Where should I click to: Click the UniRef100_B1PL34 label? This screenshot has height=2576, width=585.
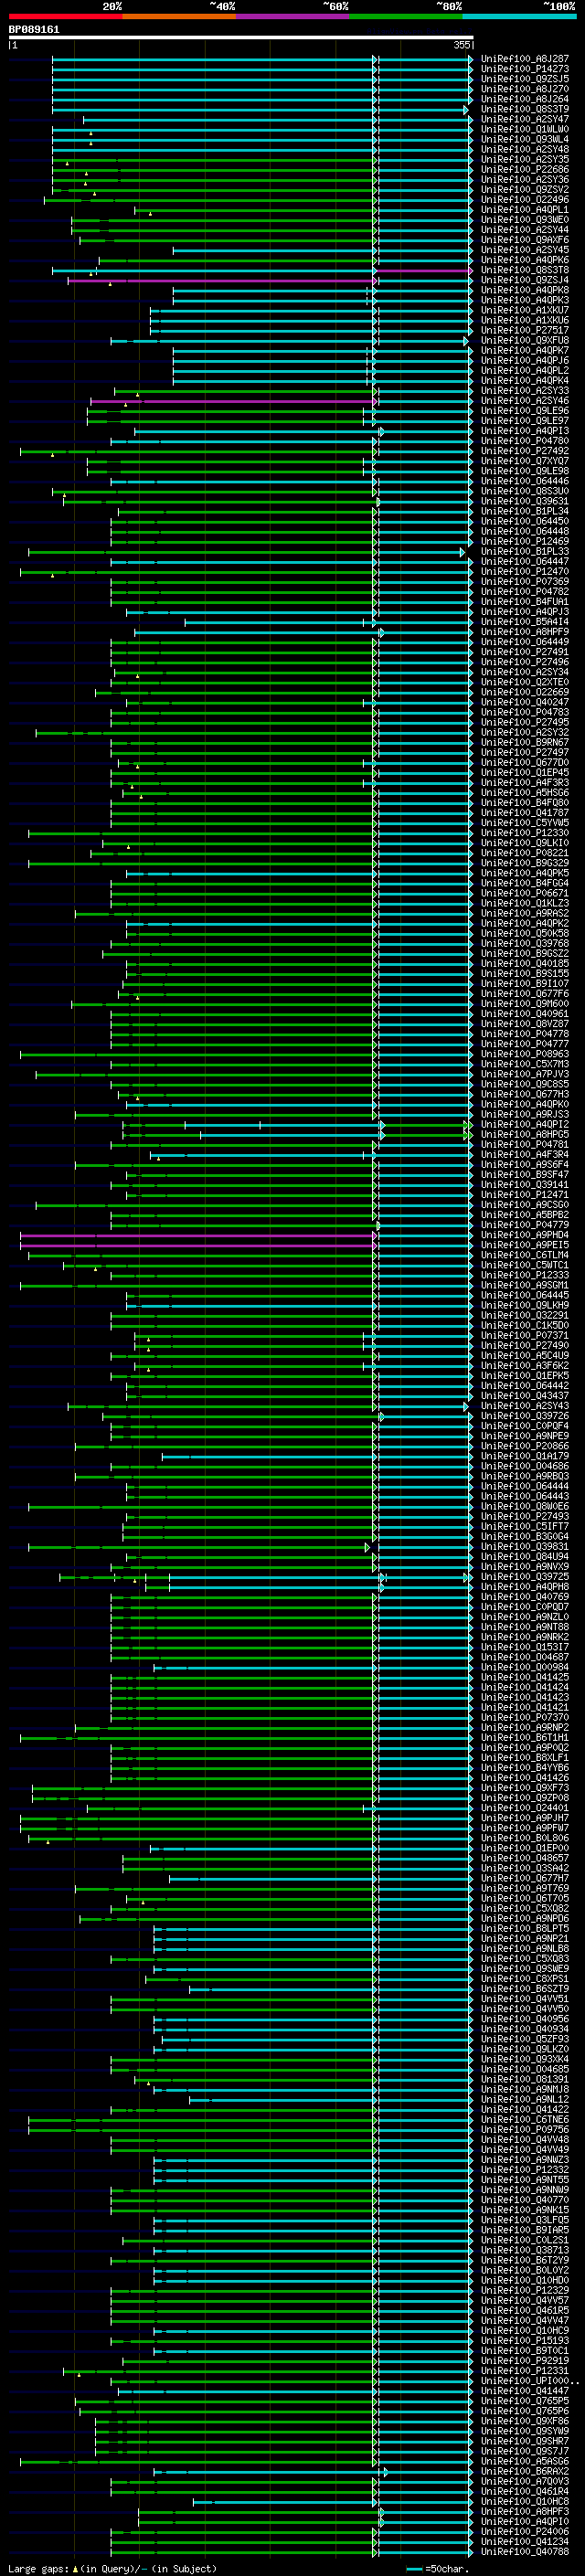[525, 511]
